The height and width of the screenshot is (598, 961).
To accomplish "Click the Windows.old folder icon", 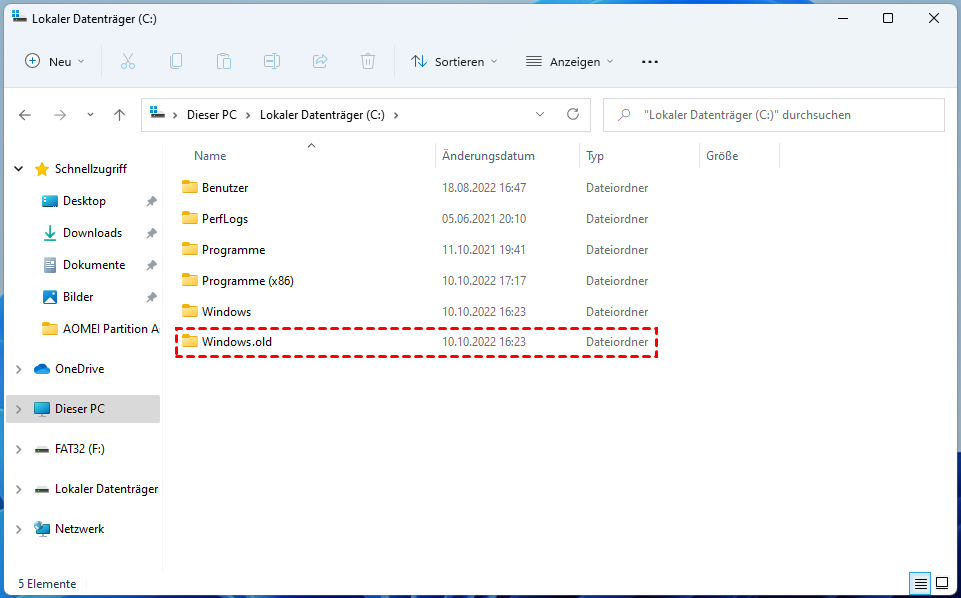I will click(190, 341).
